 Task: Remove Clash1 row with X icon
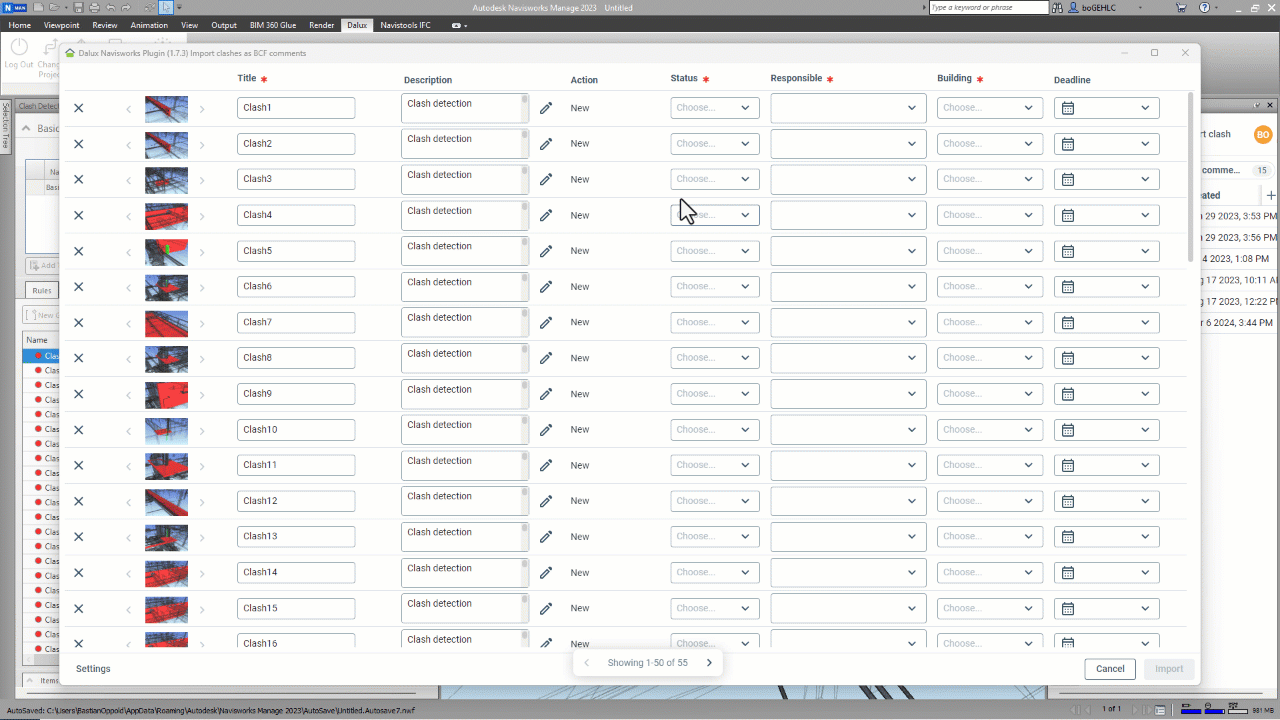(78, 108)
